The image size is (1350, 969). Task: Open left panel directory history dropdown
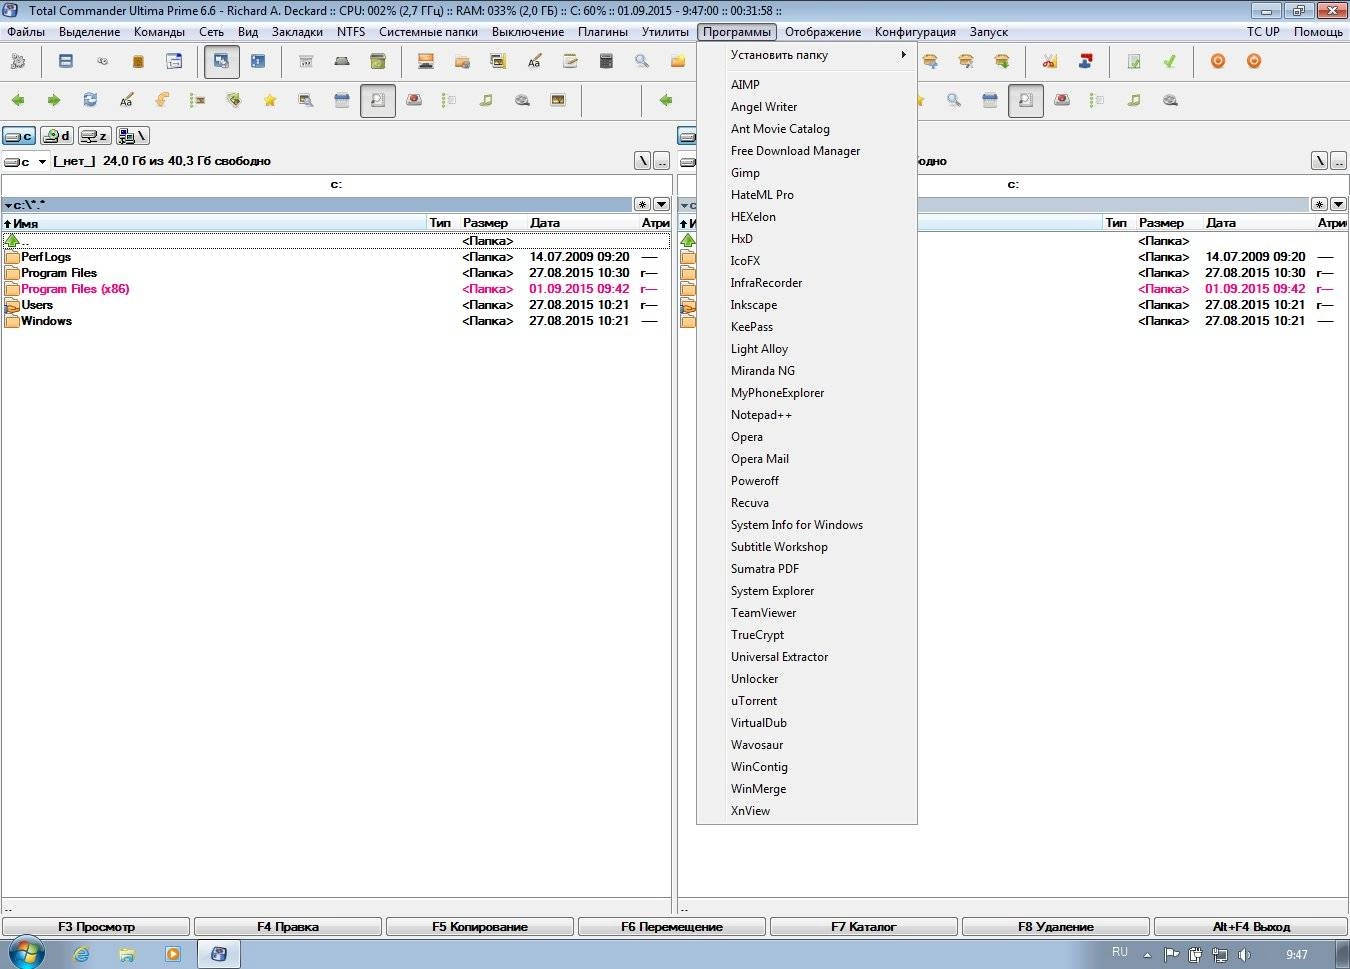[x=661, y=204]
